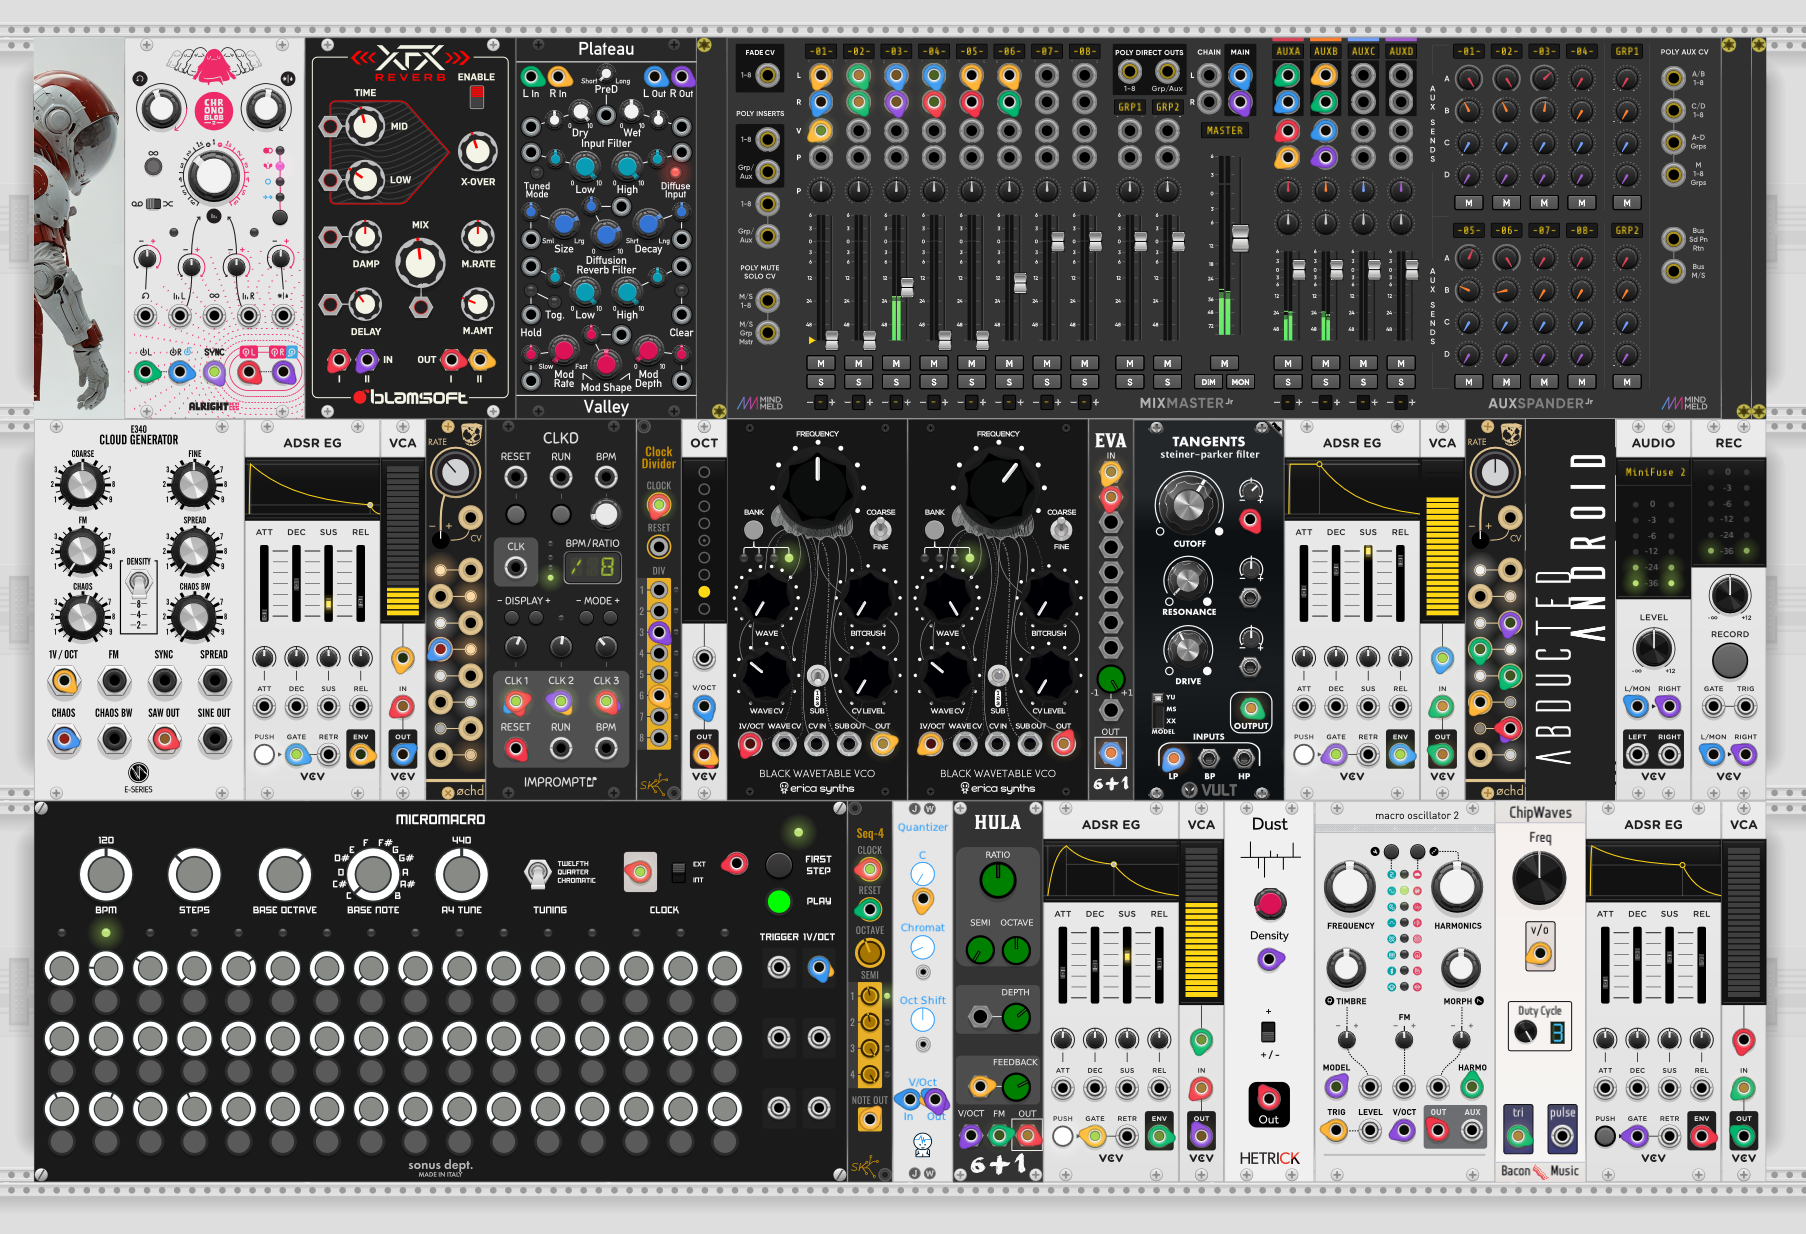Click the AUDIO module LEVEL knob
Screen dimensions: 1806x1234
click(x=1653, y=650)
